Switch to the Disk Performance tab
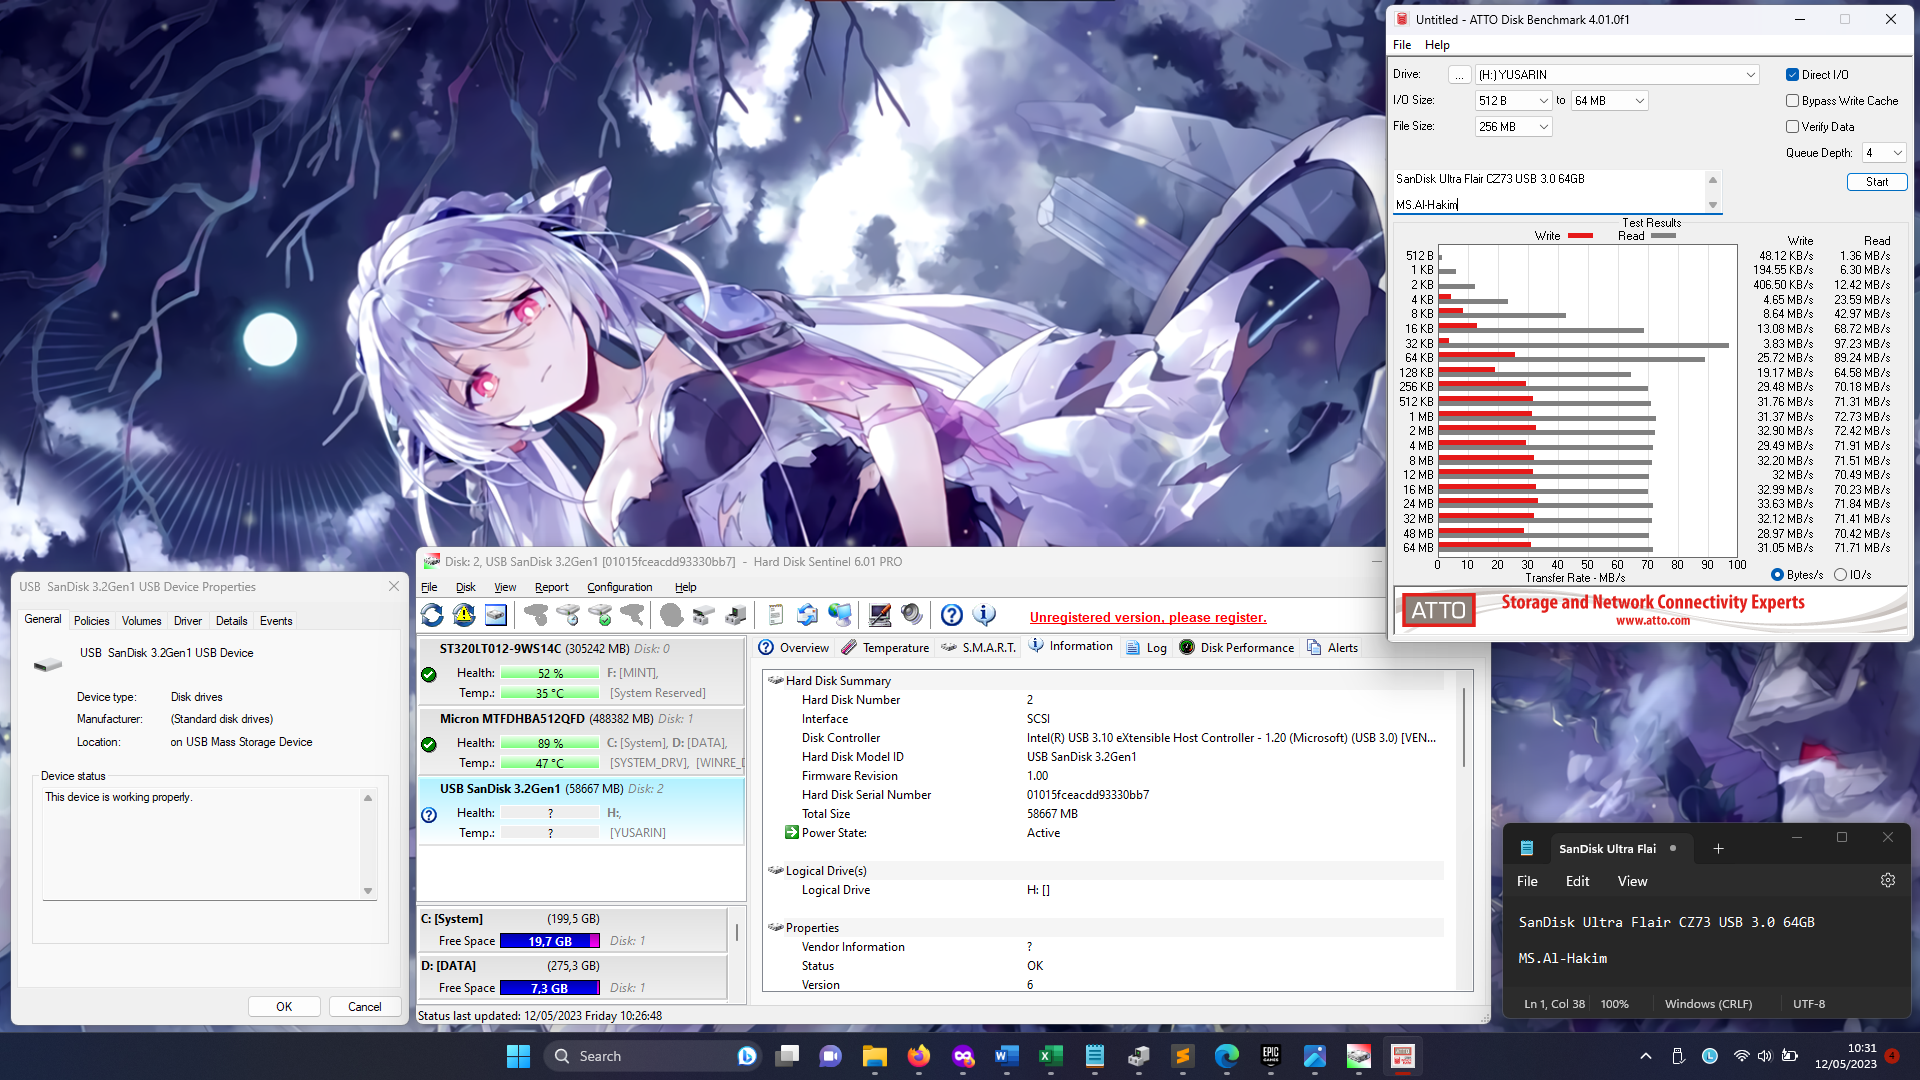Screen dimensions: 1920x1080 point(1236,648)
